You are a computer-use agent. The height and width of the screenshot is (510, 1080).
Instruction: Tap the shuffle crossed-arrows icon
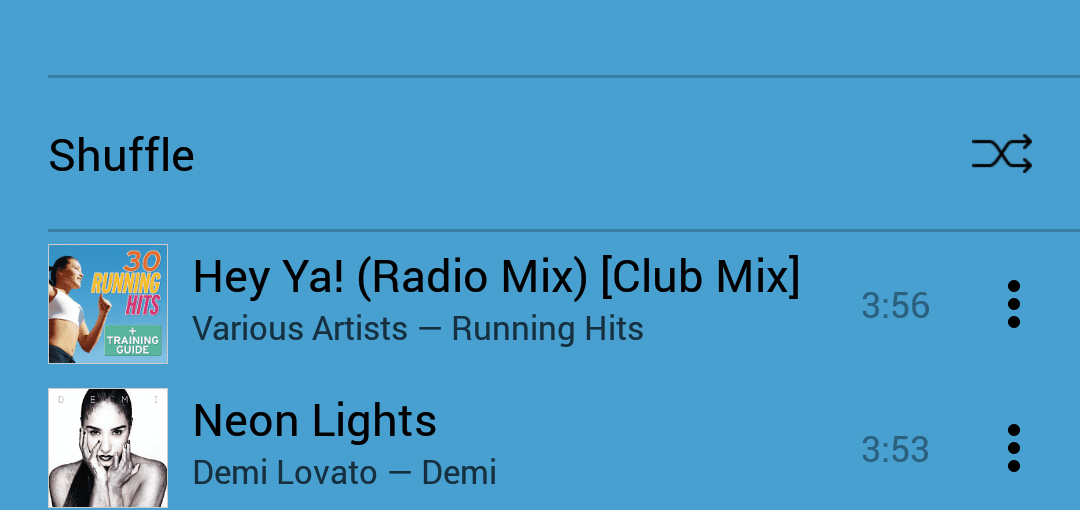pyautogui.click(x=1001, y=153)
